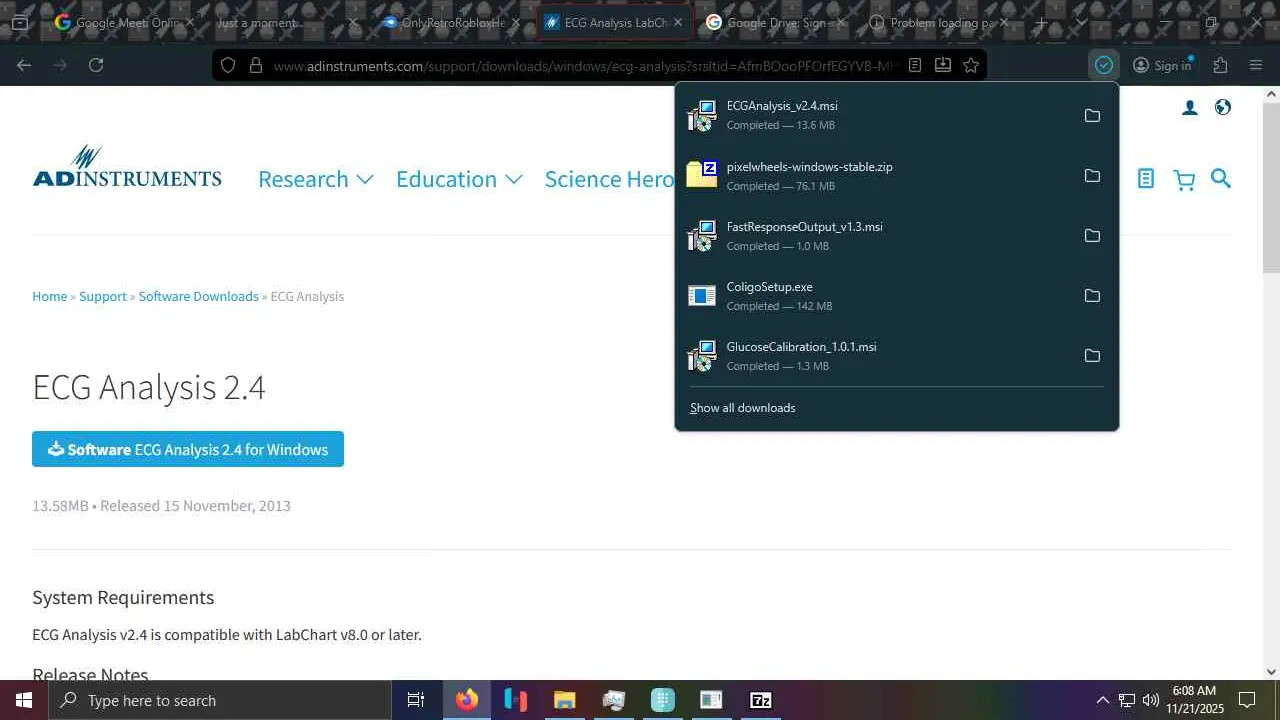Open the pixelwheels-windows-stable.zip download entry
The width and height of the screenshot is (1280, 720).
coord(880,176)
